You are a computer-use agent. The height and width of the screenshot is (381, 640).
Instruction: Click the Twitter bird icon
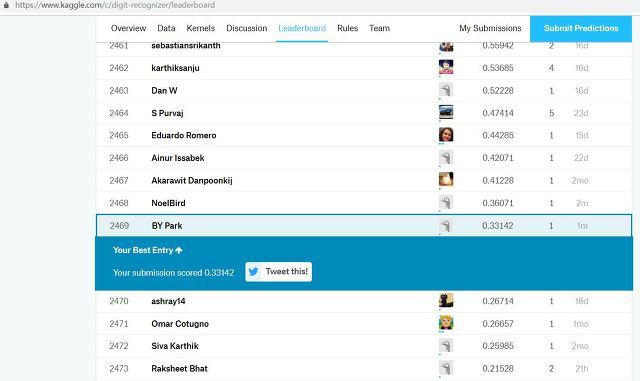(253, 272)
